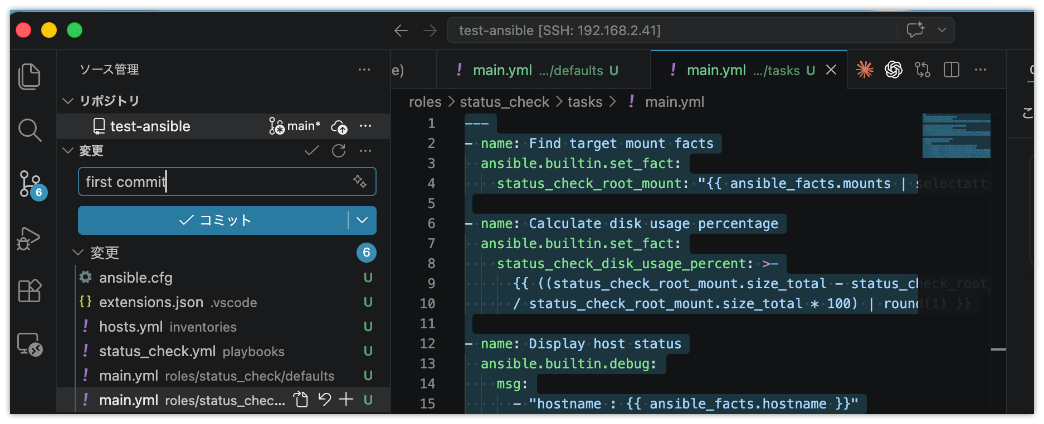The image size is (1044, 424).
Task: Click the green macOS zoom window button
Action: pyautogui.click(x=75, y=30)
